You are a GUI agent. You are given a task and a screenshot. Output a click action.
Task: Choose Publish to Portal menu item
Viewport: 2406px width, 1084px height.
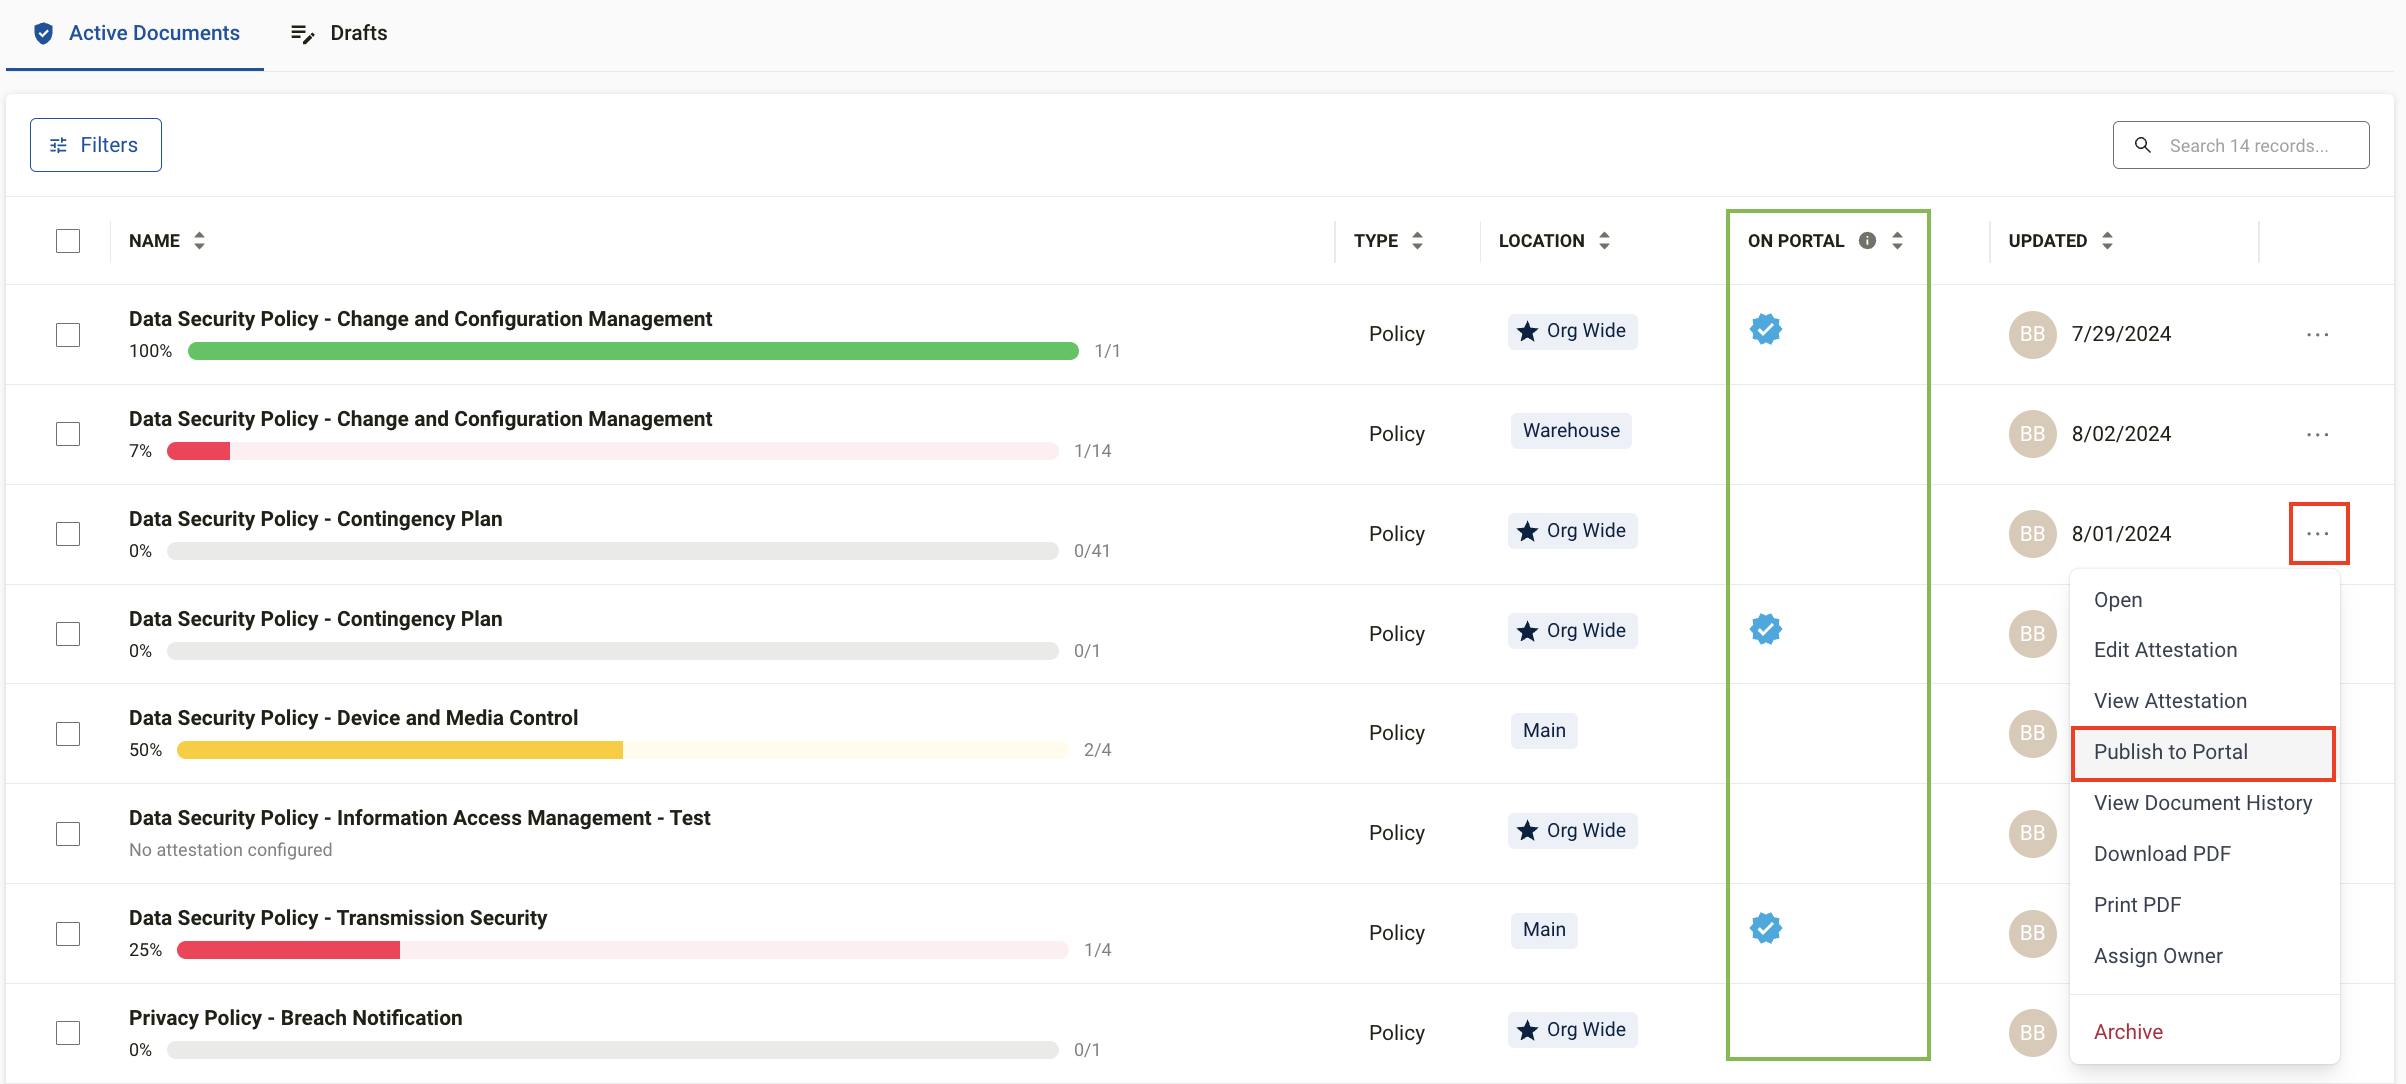point(2170,752)
